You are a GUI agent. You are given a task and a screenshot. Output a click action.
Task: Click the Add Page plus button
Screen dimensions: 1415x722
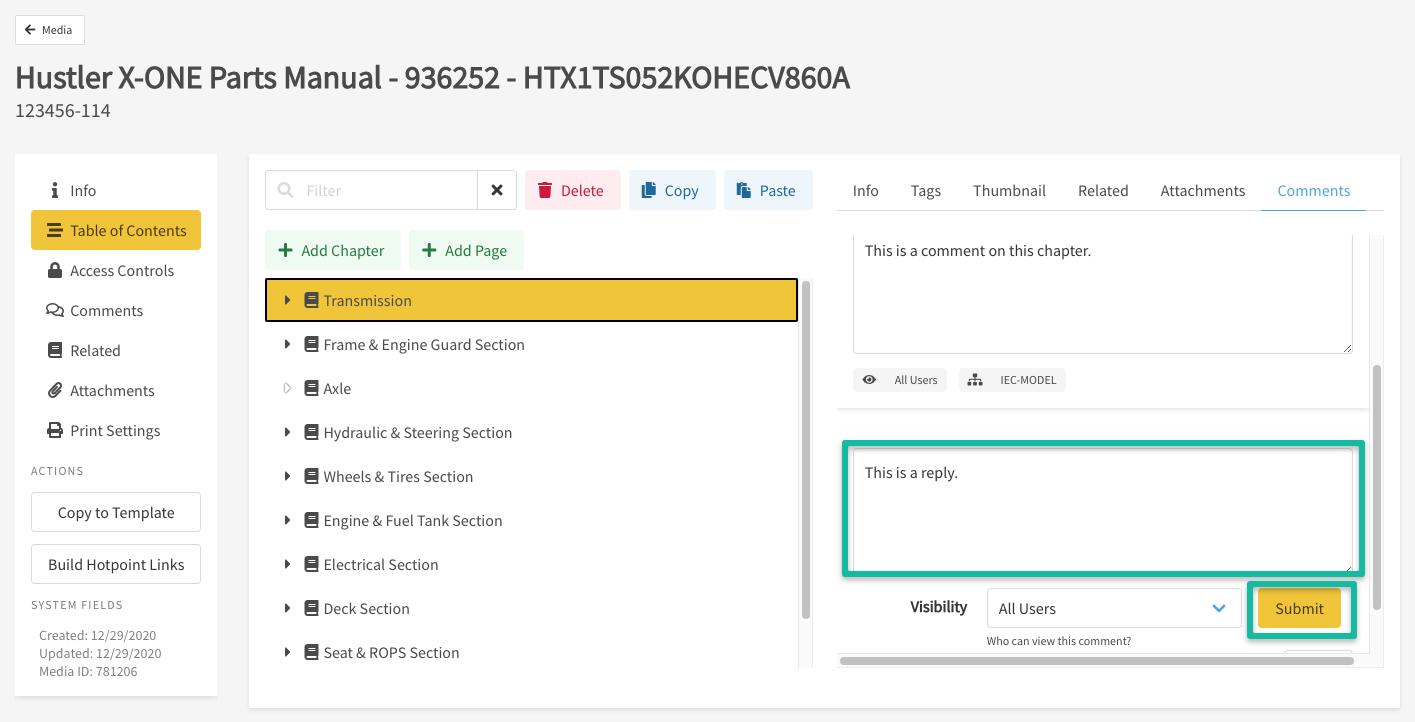pos(465,250)
